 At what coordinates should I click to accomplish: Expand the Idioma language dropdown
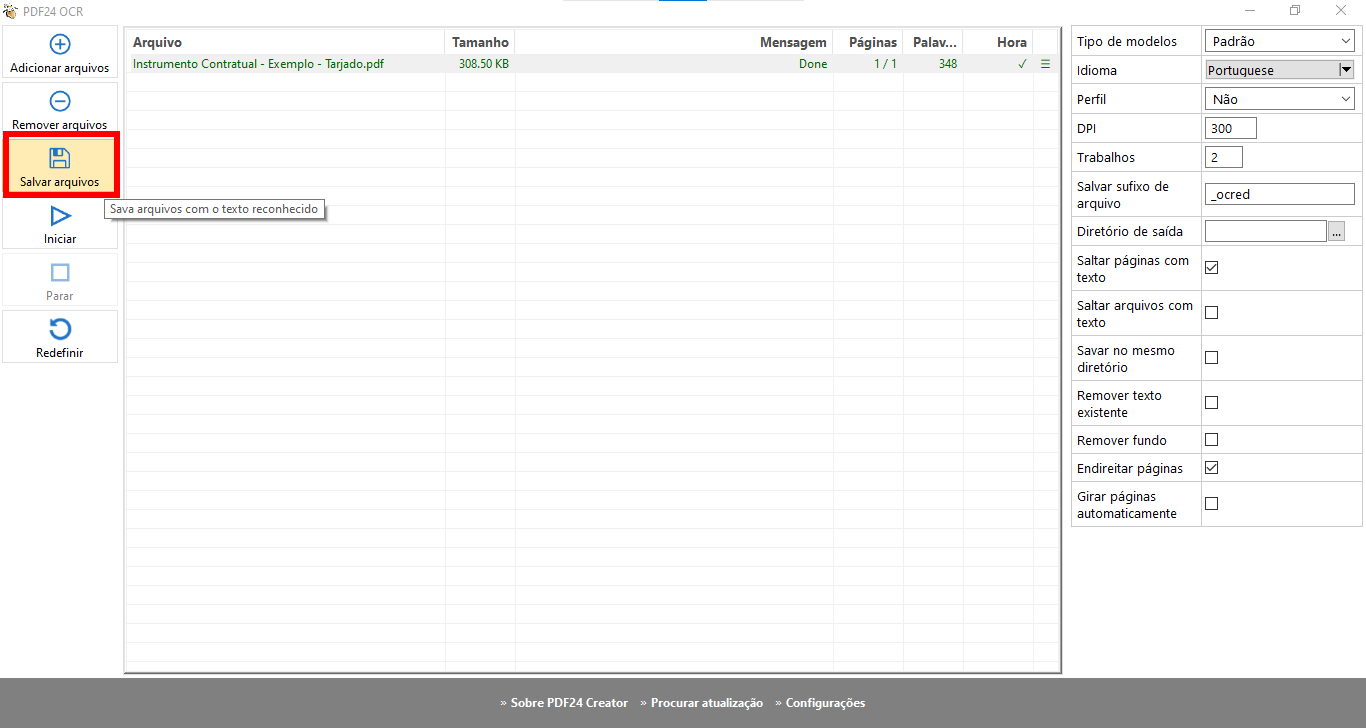[1346, 70]
